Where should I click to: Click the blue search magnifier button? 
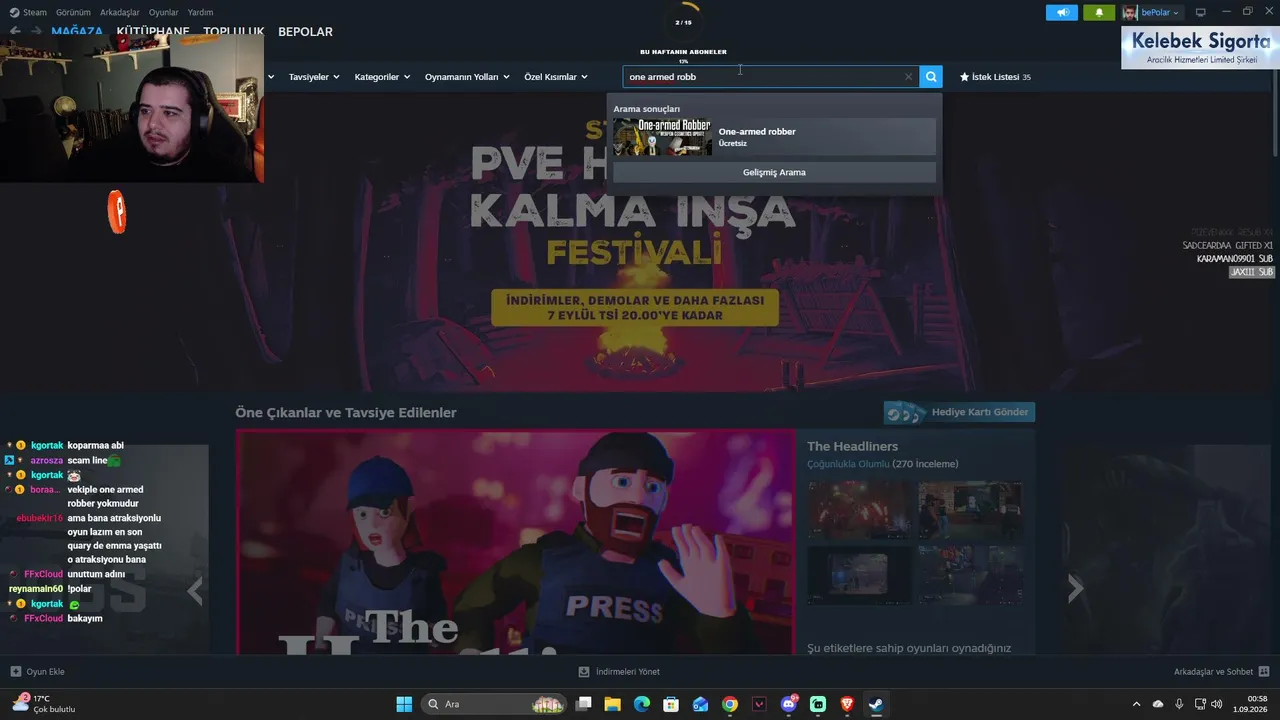point(931,77)
